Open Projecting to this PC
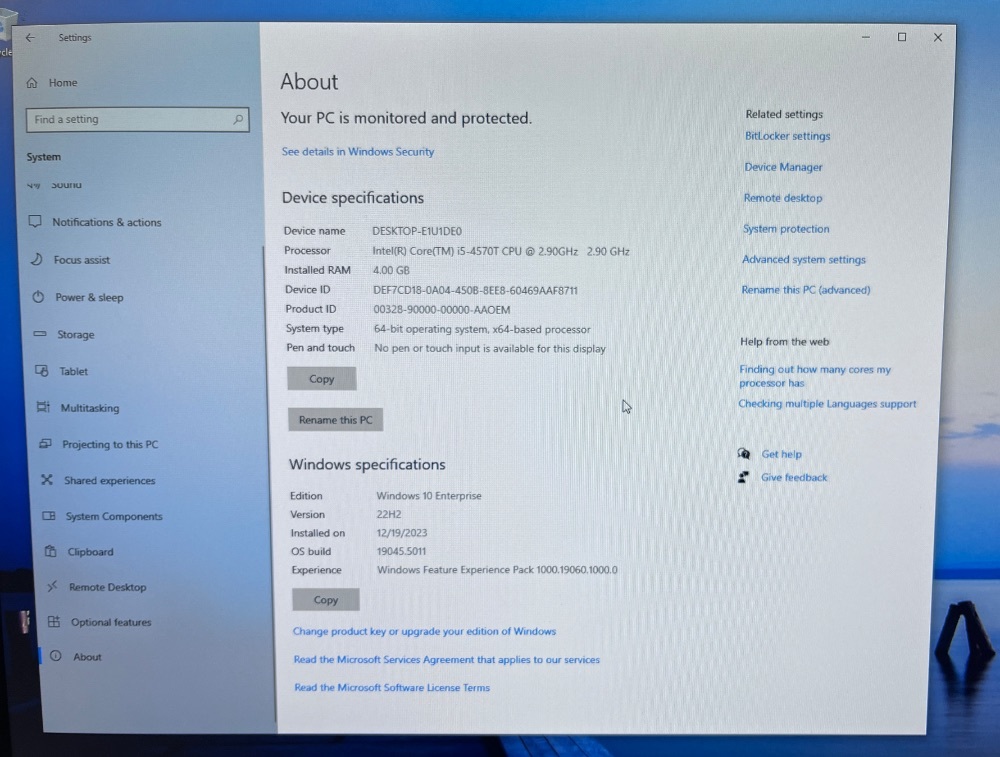 [110, 444]
